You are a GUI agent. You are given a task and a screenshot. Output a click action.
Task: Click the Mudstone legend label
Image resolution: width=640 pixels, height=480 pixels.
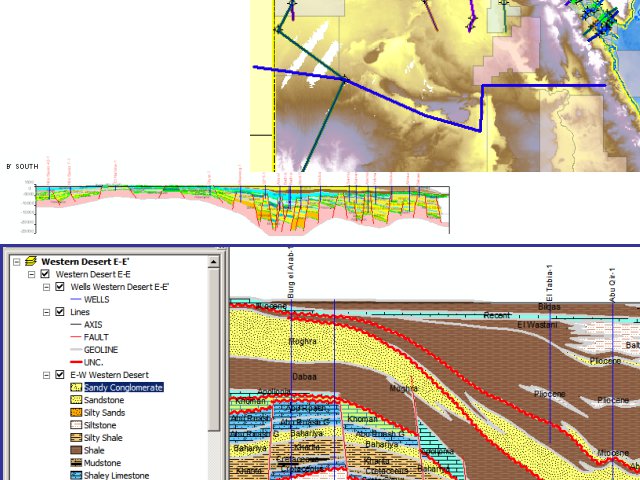(102, 463)
